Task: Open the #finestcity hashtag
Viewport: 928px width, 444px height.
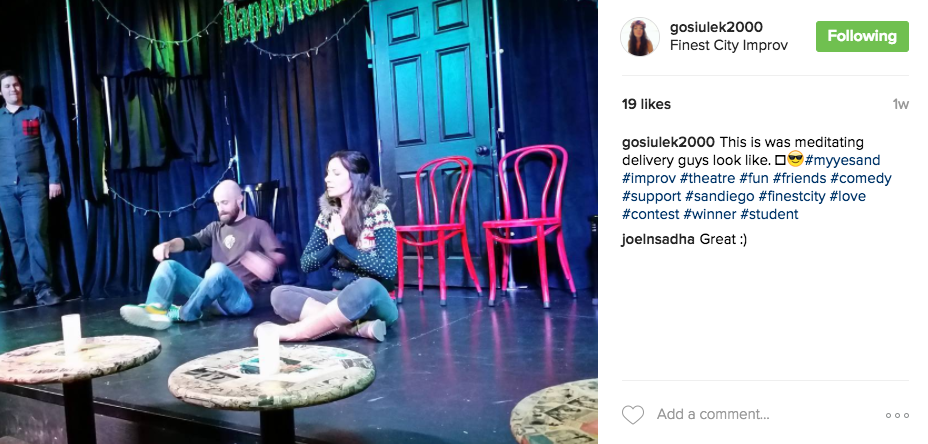Action: [791, 196]
